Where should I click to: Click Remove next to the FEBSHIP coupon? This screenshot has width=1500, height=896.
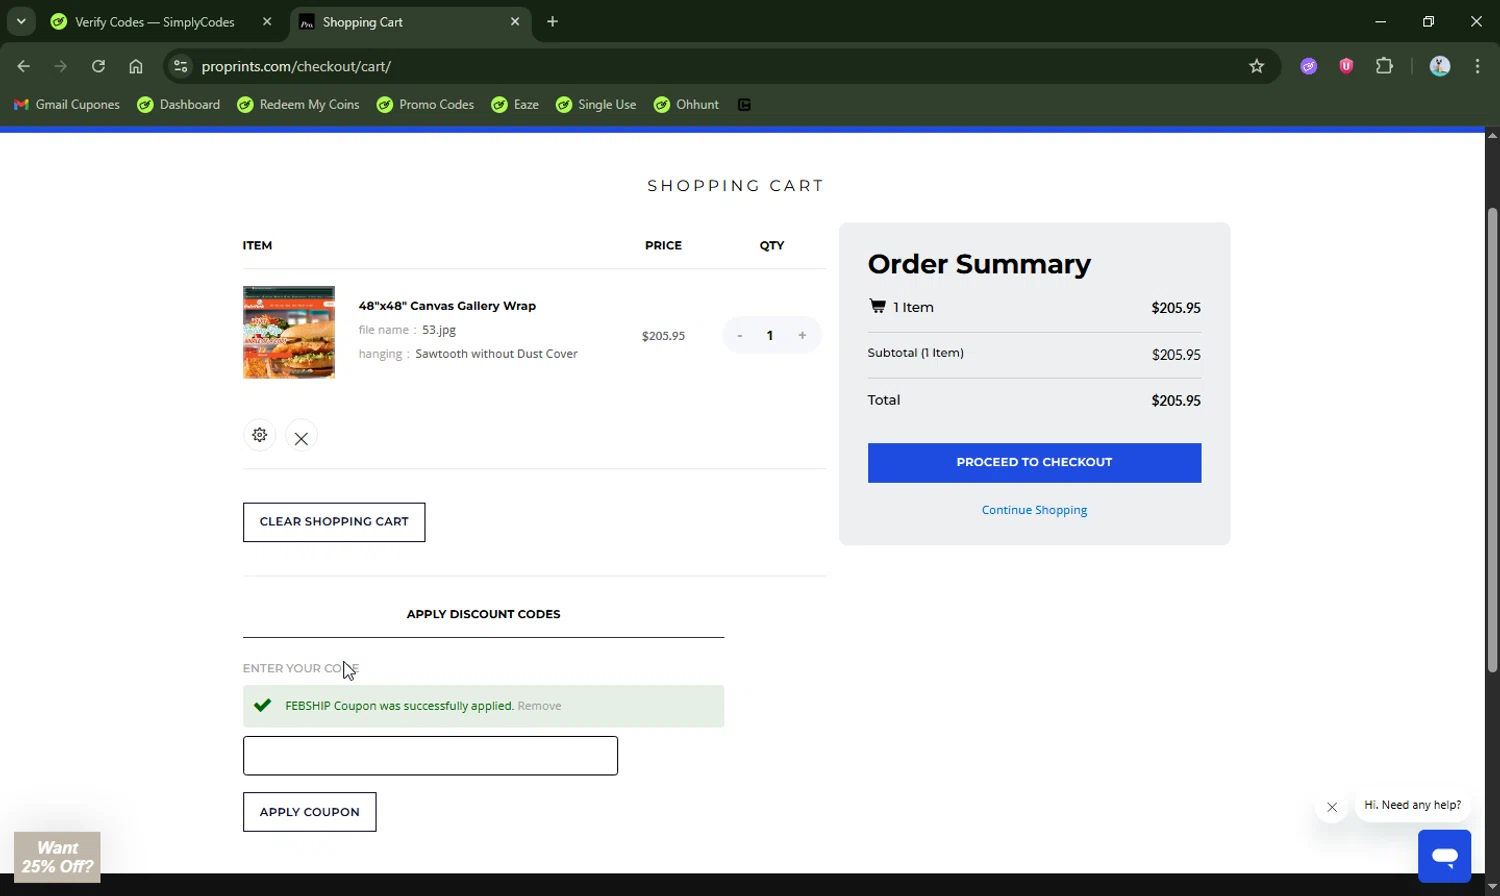539,706
